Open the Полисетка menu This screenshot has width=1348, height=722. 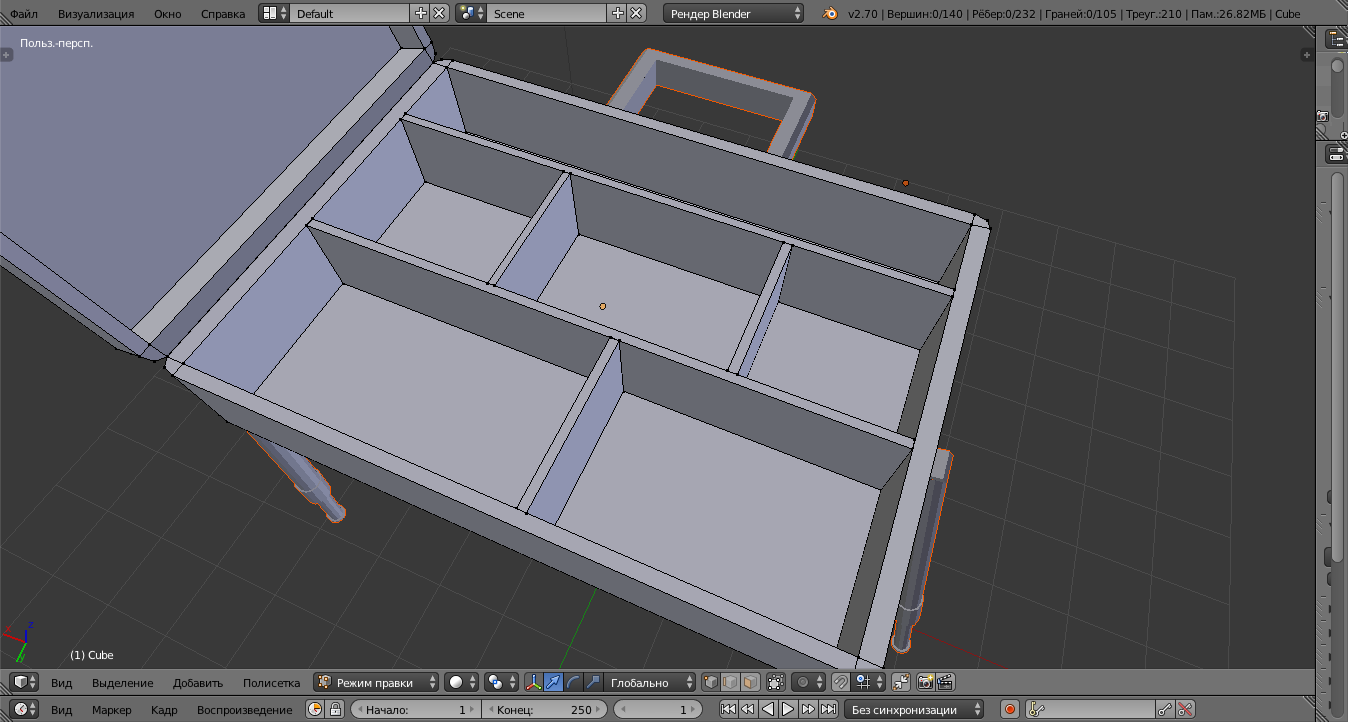coord(271,683)
